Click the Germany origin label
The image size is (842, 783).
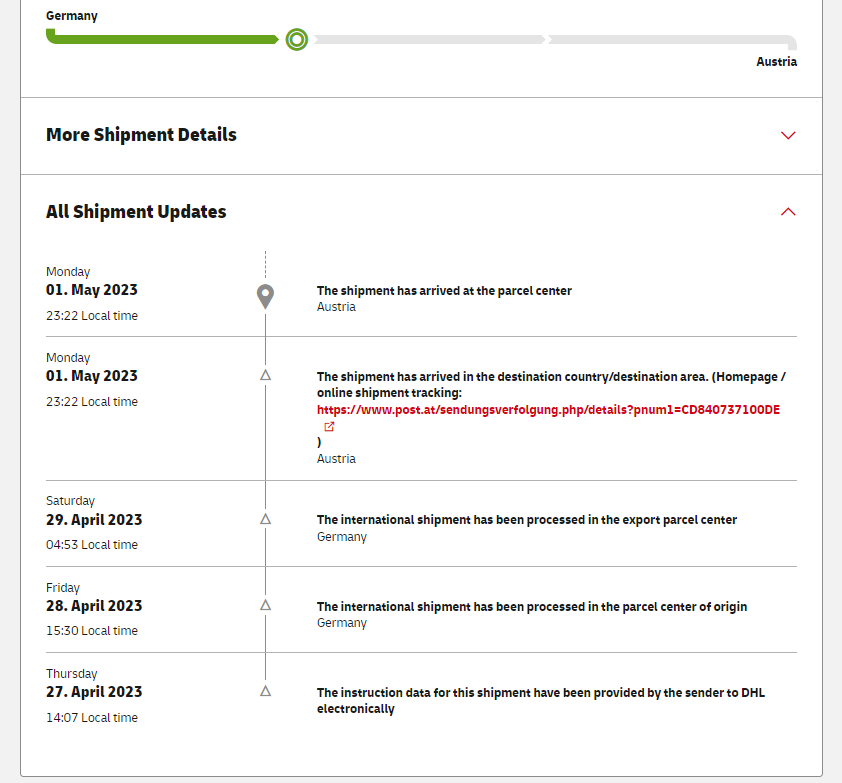(72, 16)
